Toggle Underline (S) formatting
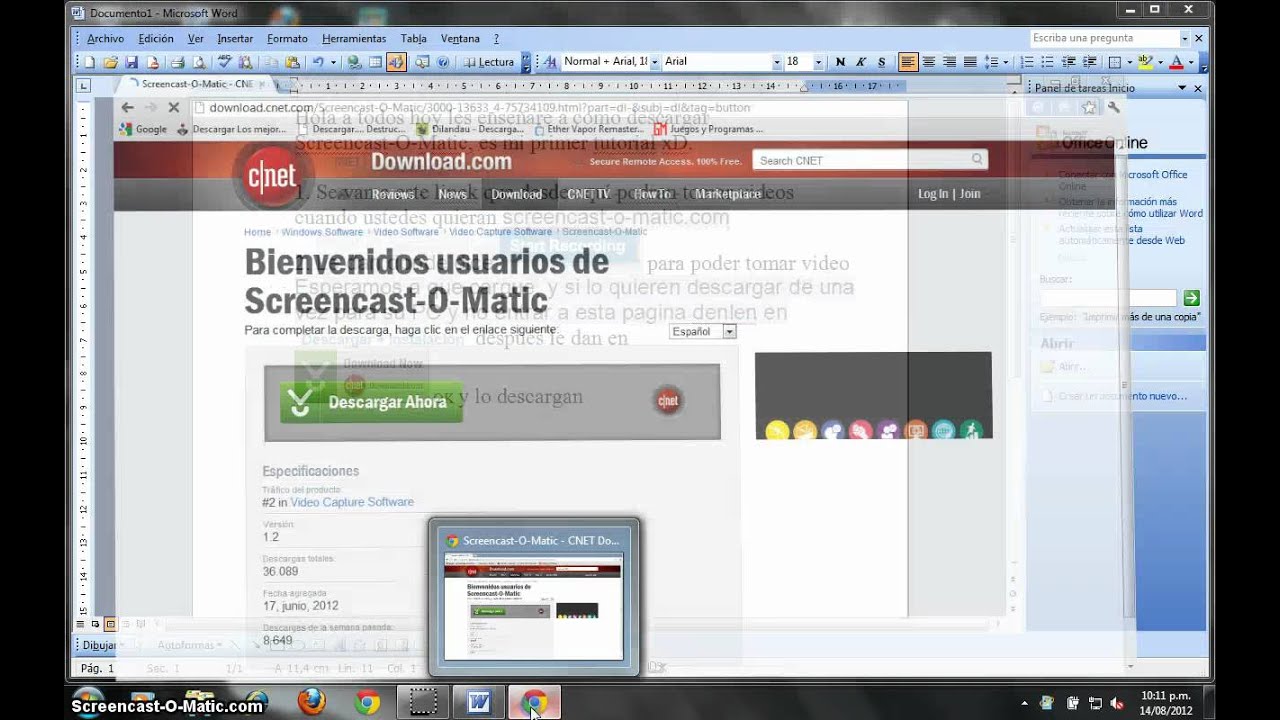Screen dimensions: 1280x720 (882, 62)
